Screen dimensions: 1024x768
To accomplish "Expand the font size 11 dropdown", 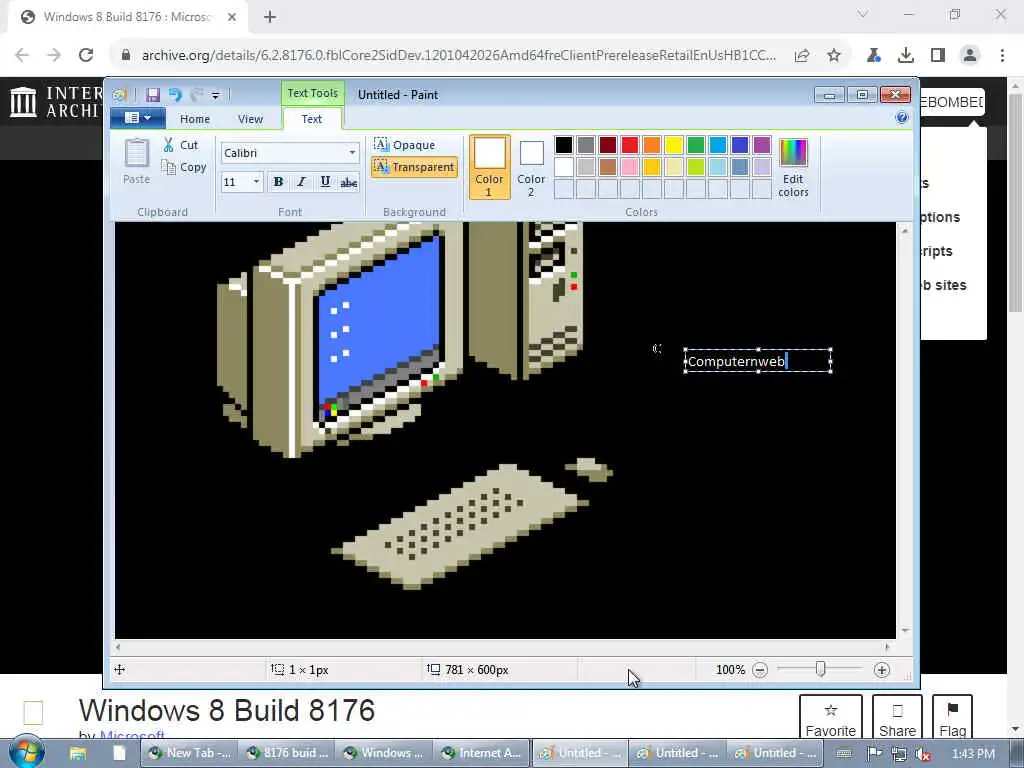I will click(256, 182).
